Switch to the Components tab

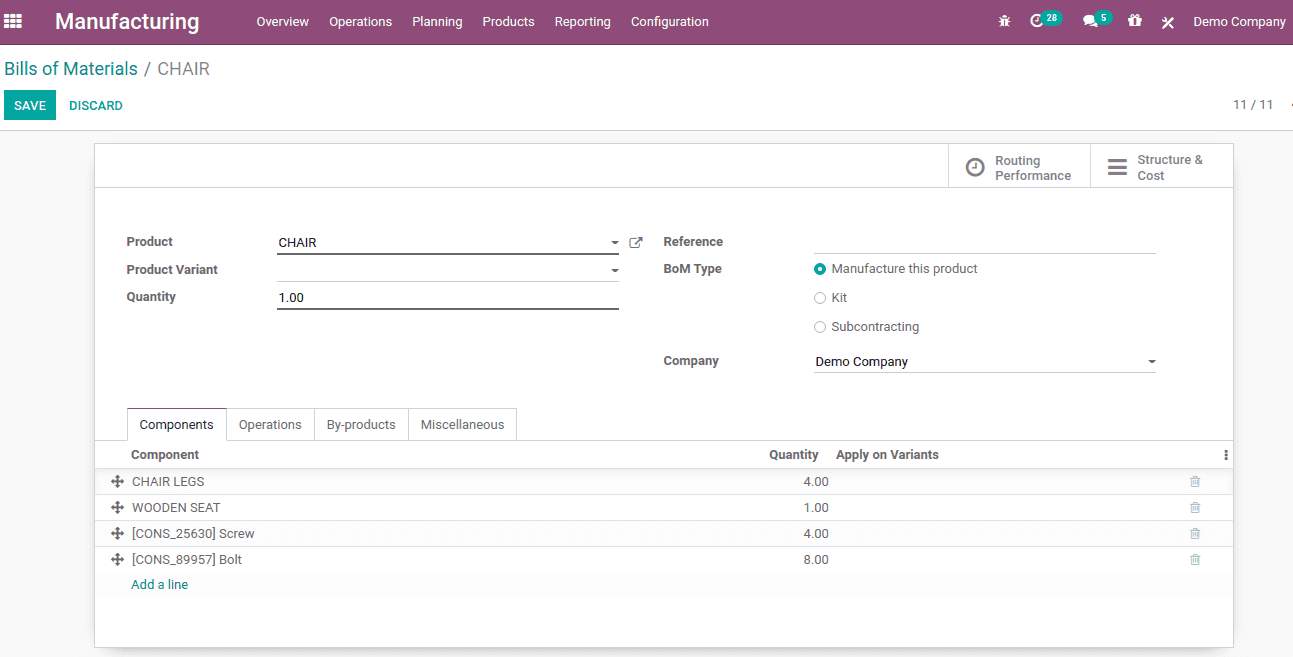click(x=177, y=425)
